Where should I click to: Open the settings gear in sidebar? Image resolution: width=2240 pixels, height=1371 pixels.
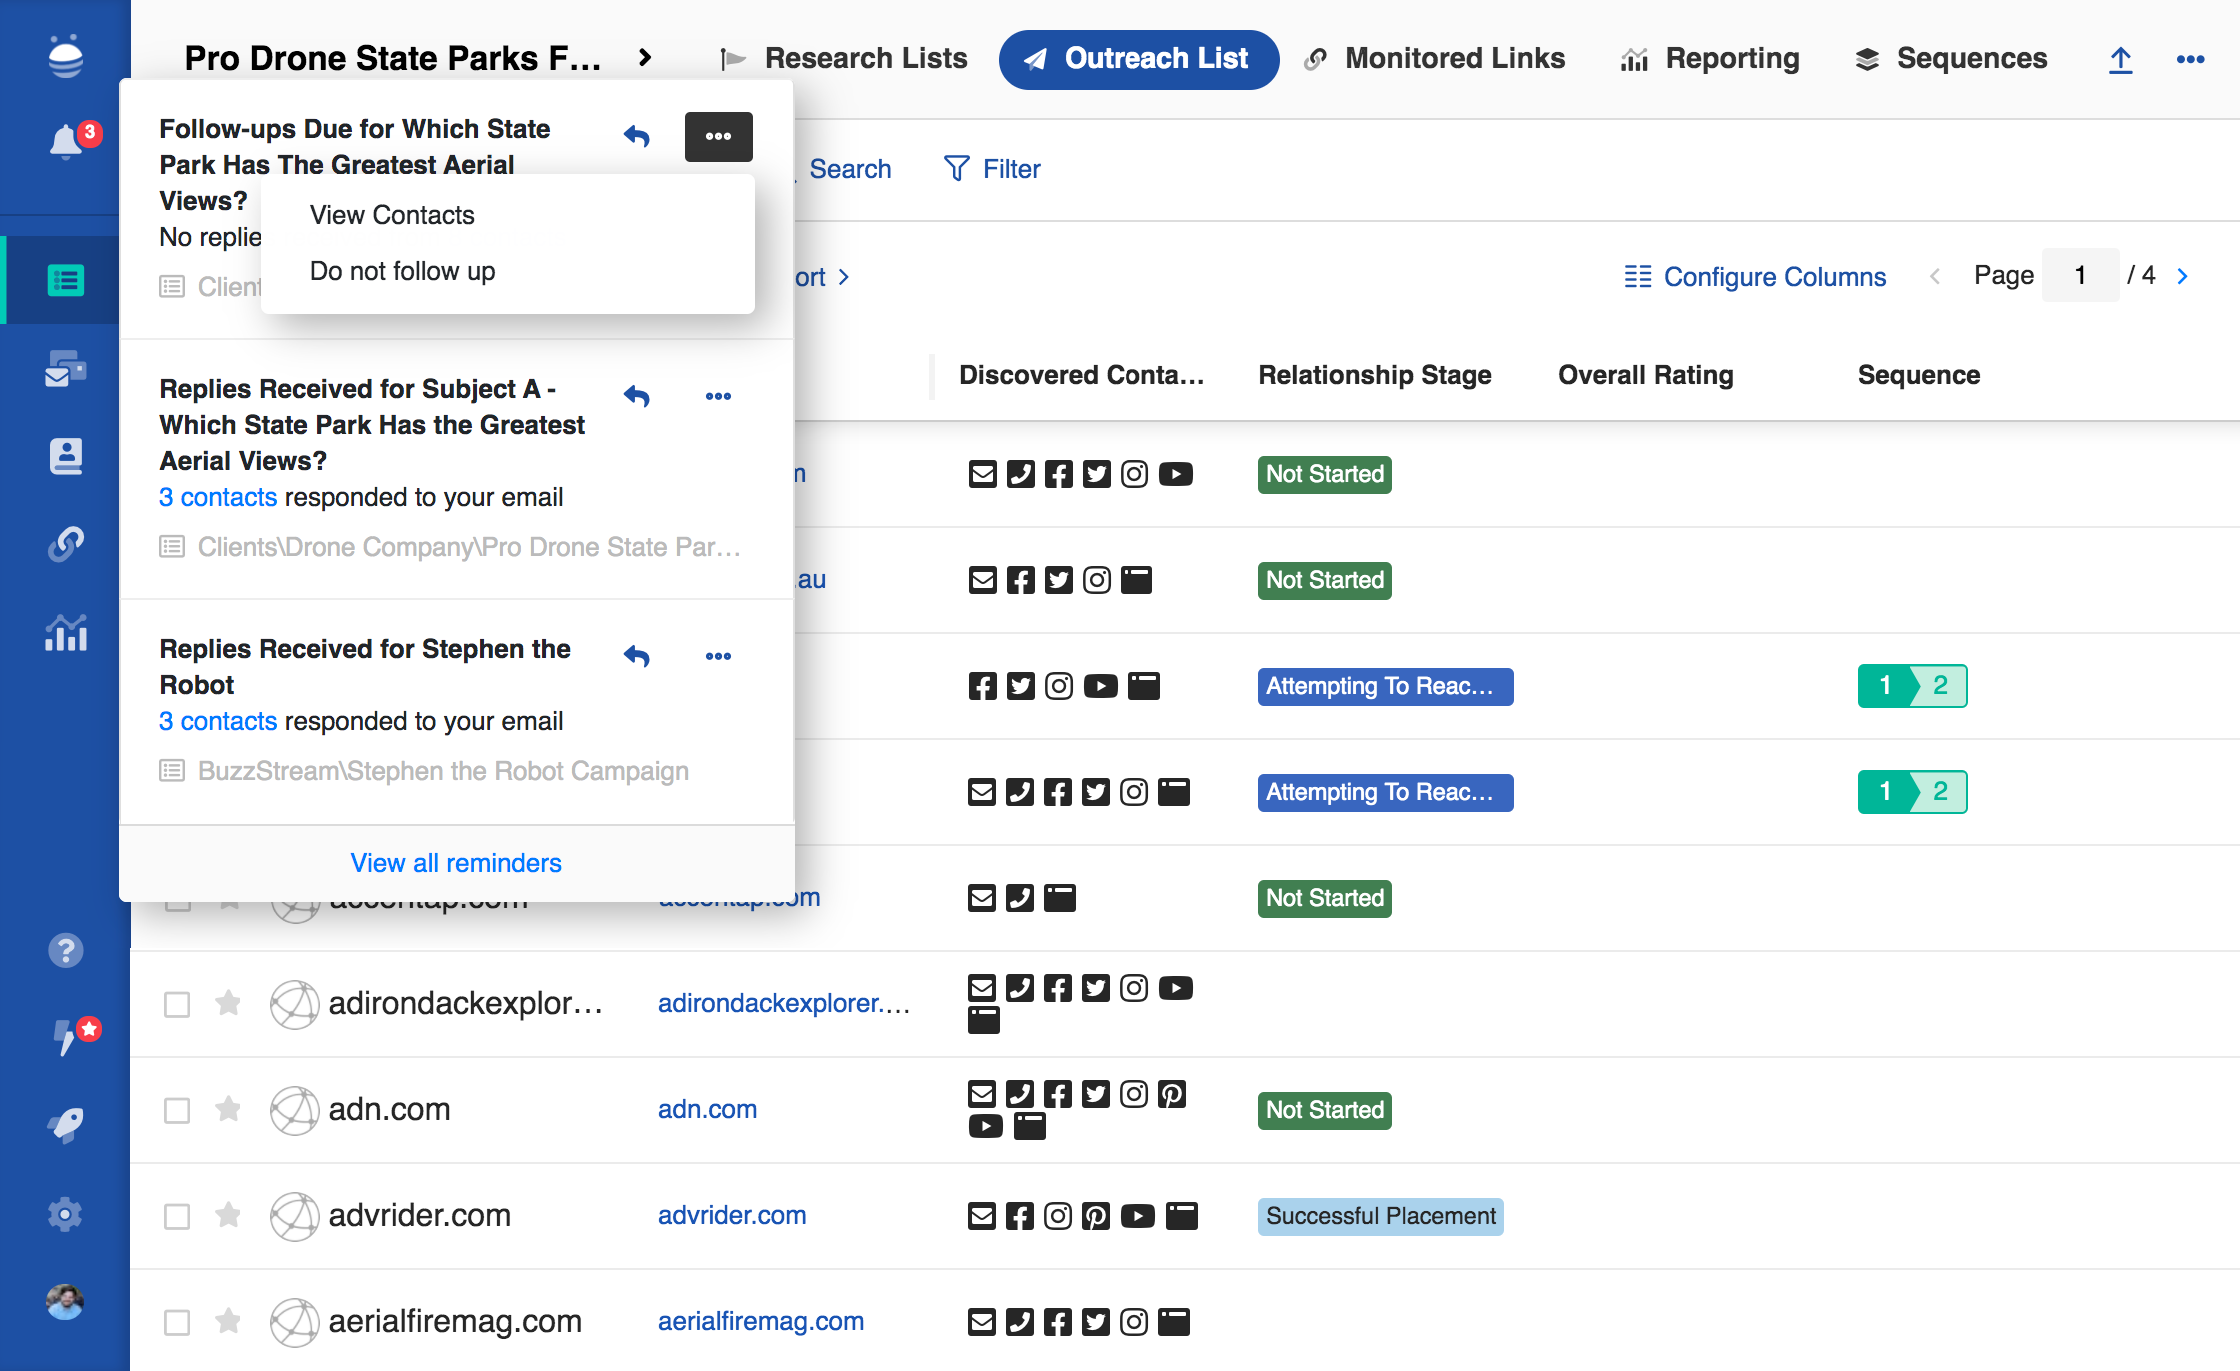coord(66,1214)
